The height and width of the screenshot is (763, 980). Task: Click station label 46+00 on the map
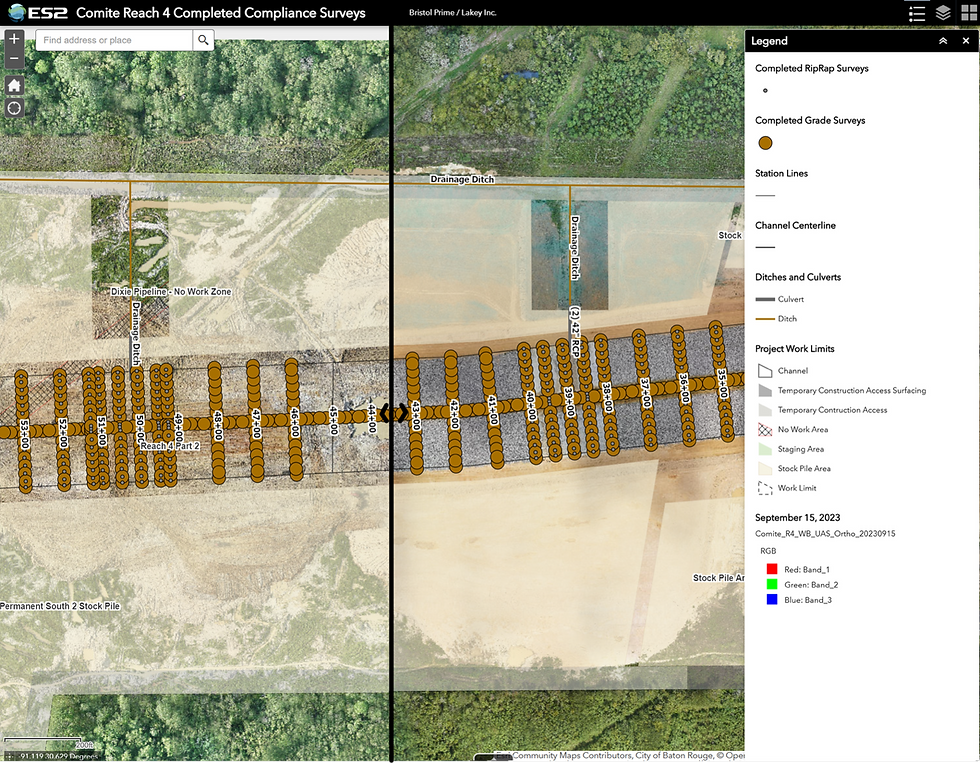pyautogui.click(x=294, y=422)
